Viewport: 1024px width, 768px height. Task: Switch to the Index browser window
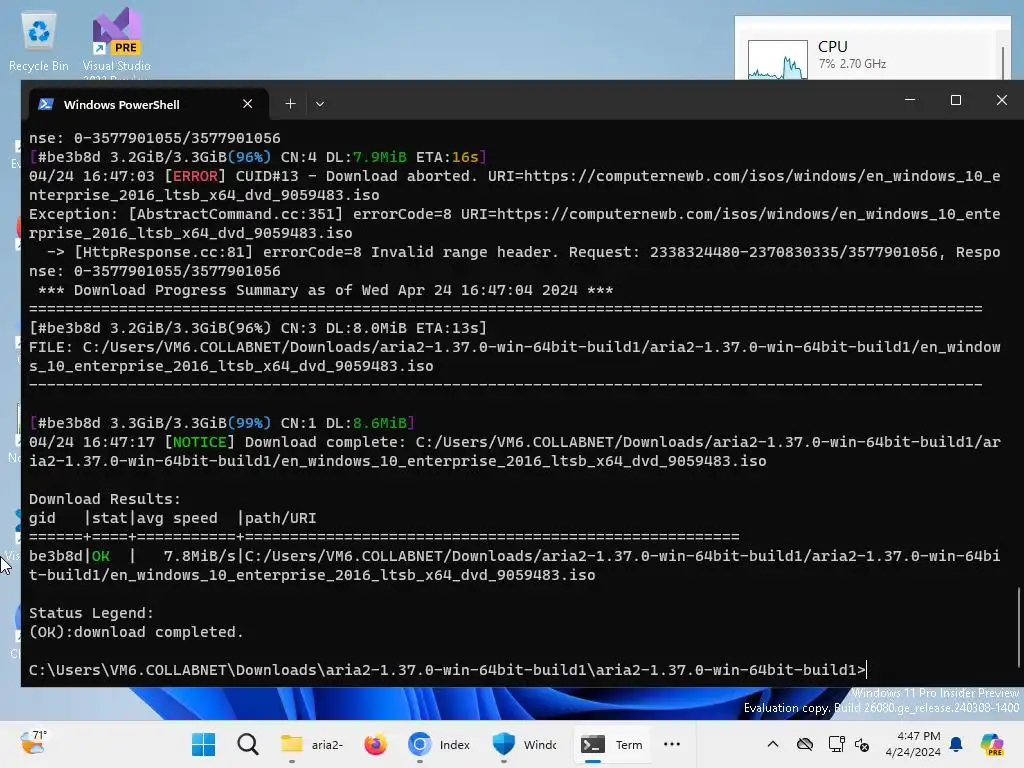[439, 744]
